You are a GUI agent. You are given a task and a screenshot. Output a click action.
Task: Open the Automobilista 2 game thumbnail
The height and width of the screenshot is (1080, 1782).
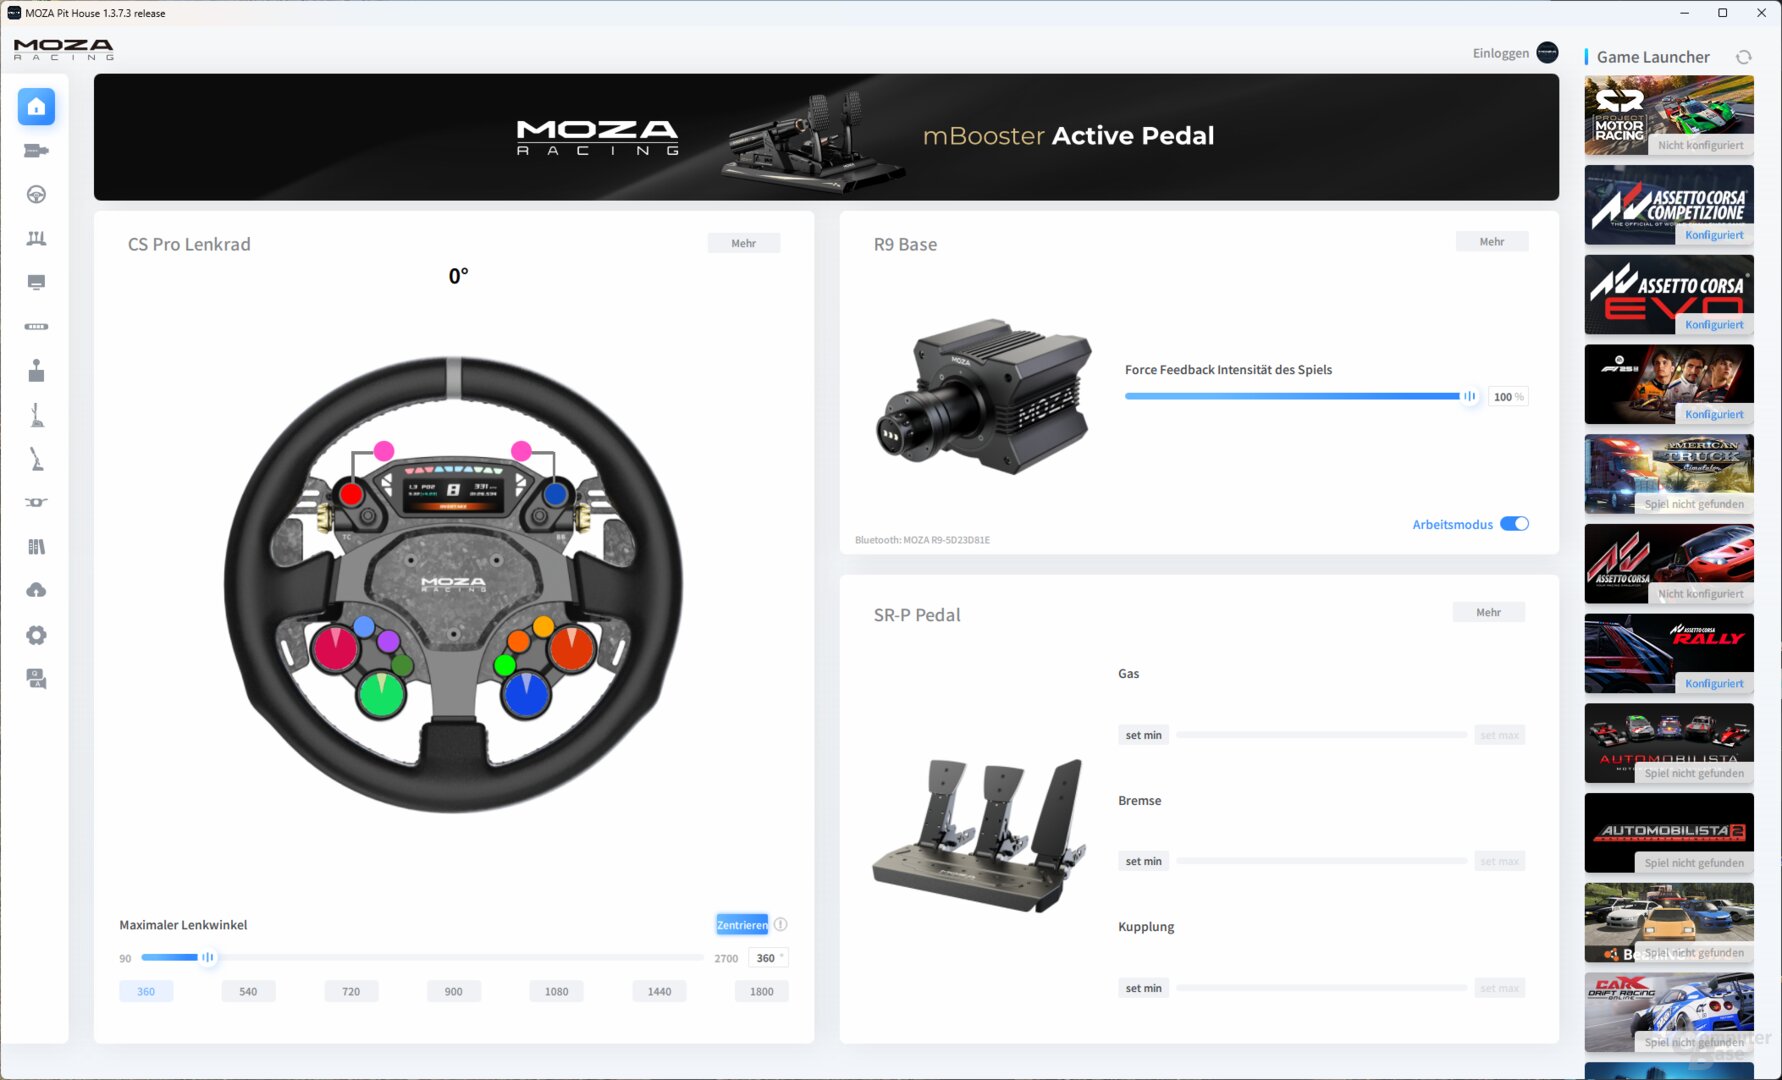1669,833
